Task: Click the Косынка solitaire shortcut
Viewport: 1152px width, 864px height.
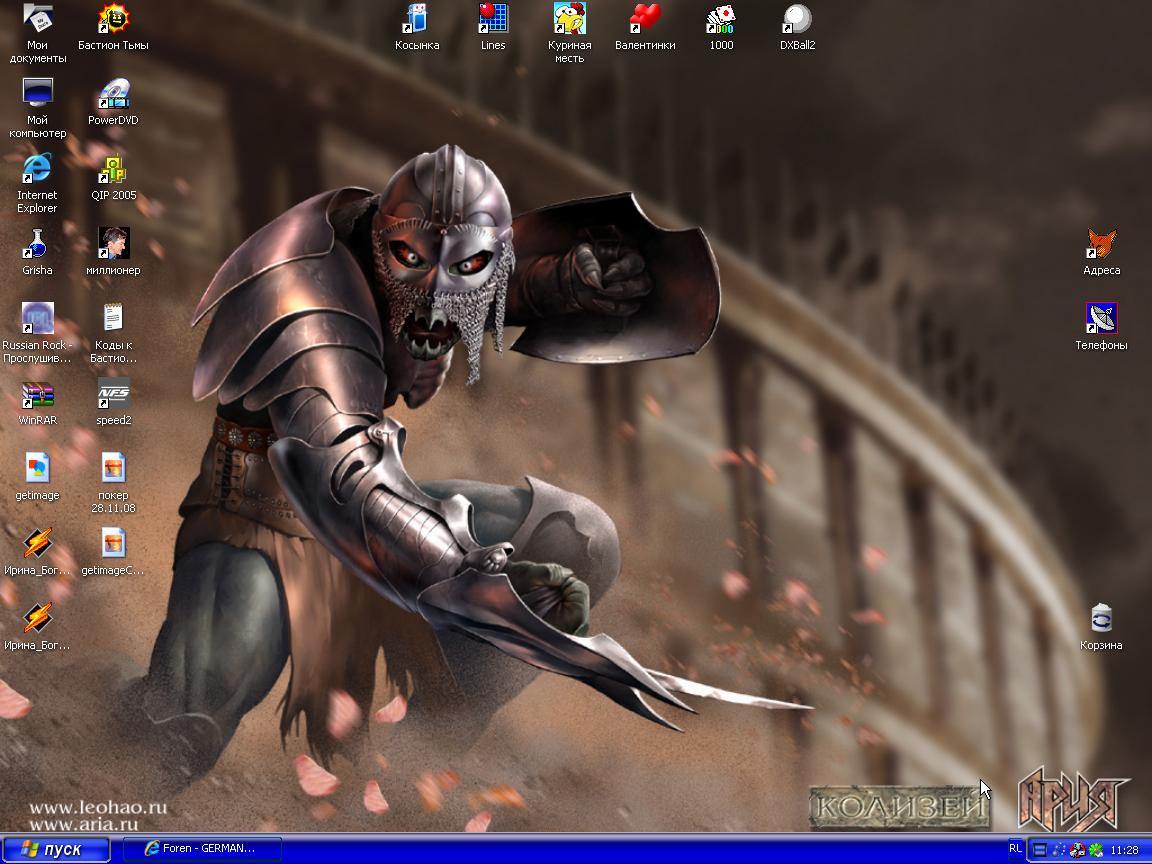Action: tap(417, 27)
